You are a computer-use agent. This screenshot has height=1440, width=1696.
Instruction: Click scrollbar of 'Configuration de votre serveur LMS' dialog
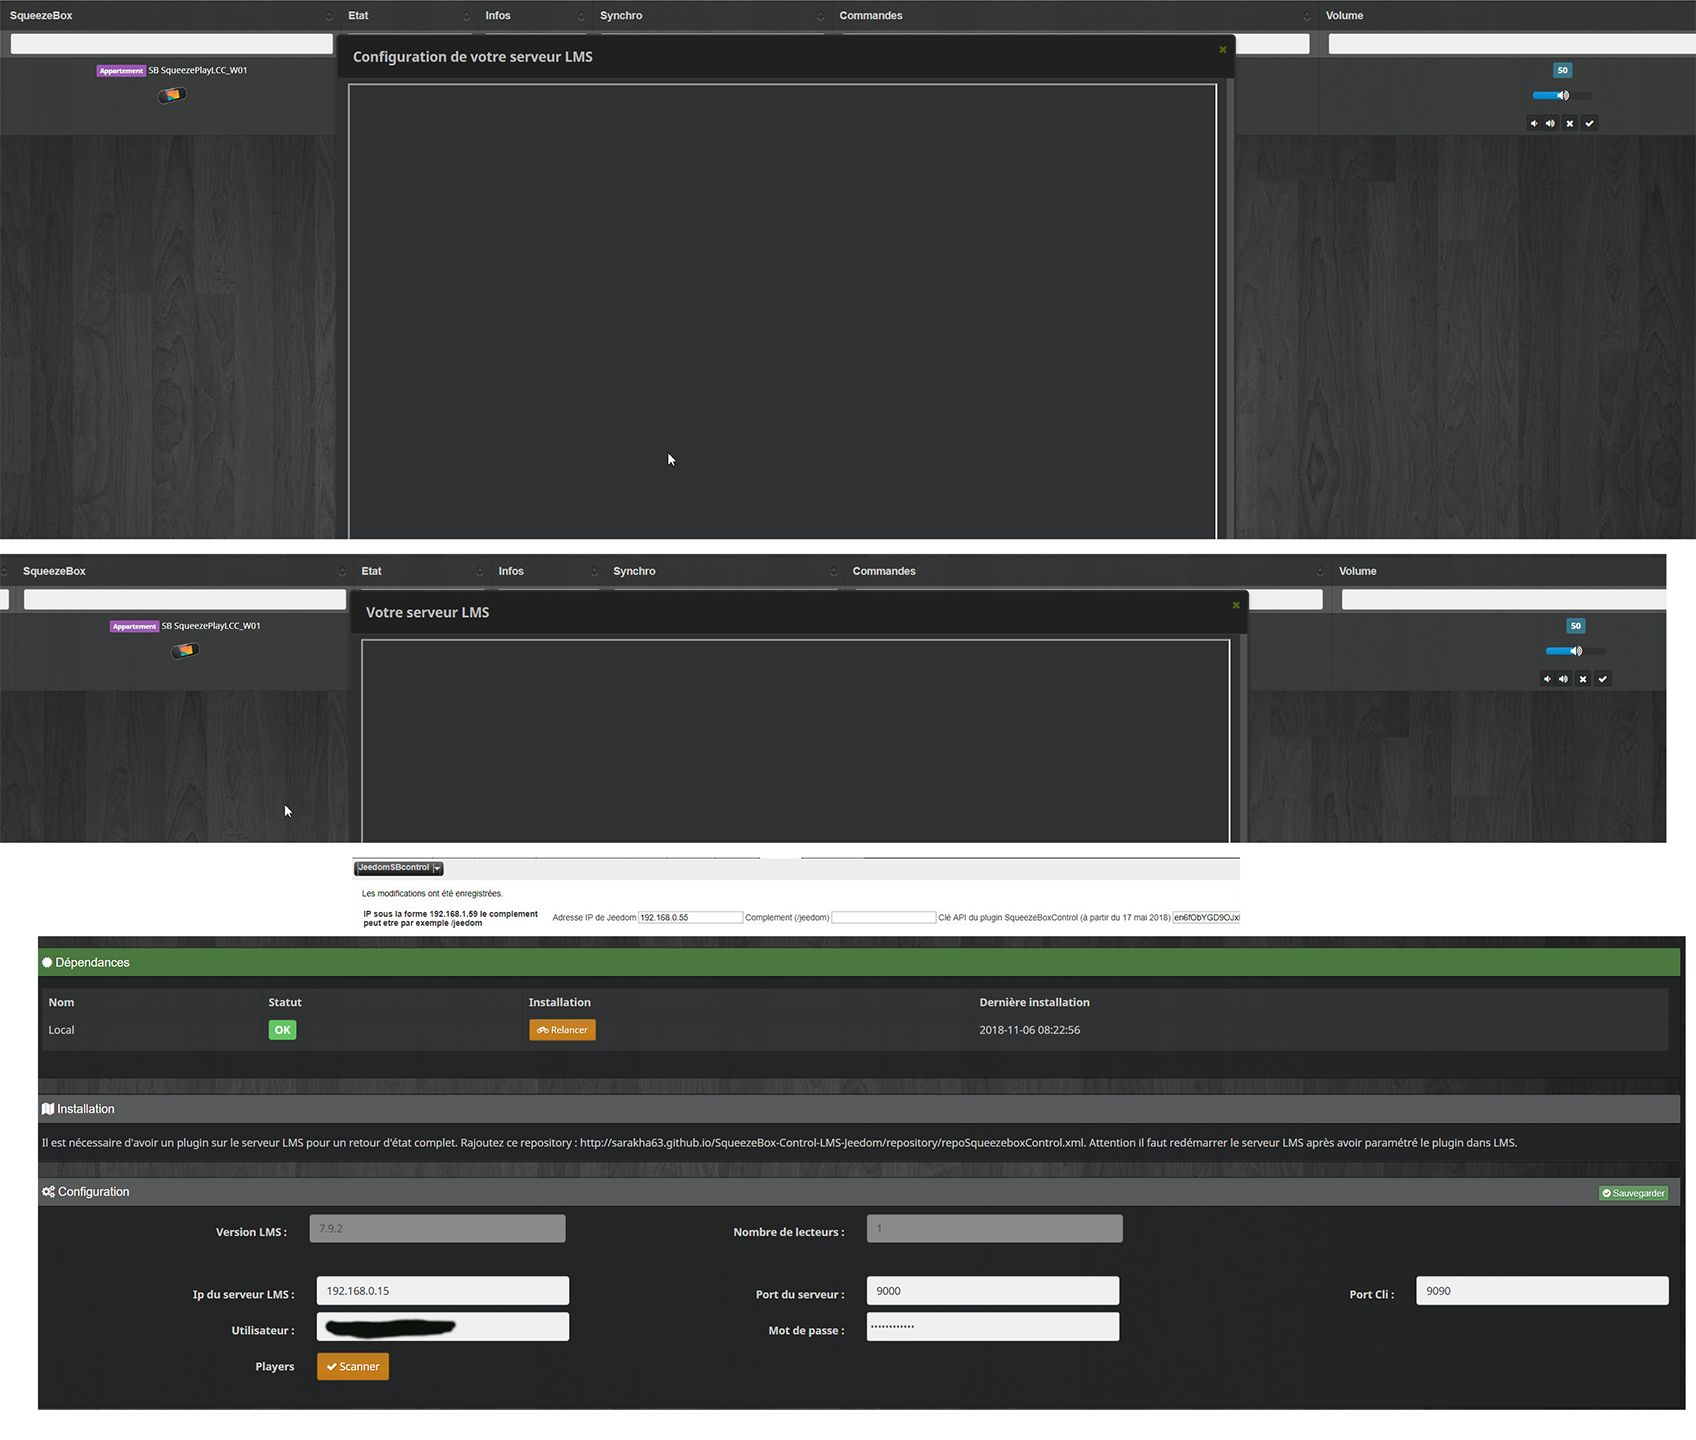point(1231,308)
